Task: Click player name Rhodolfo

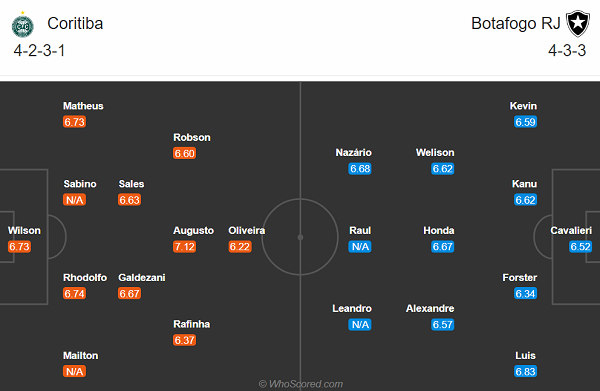Action: [x=85, y=277]
